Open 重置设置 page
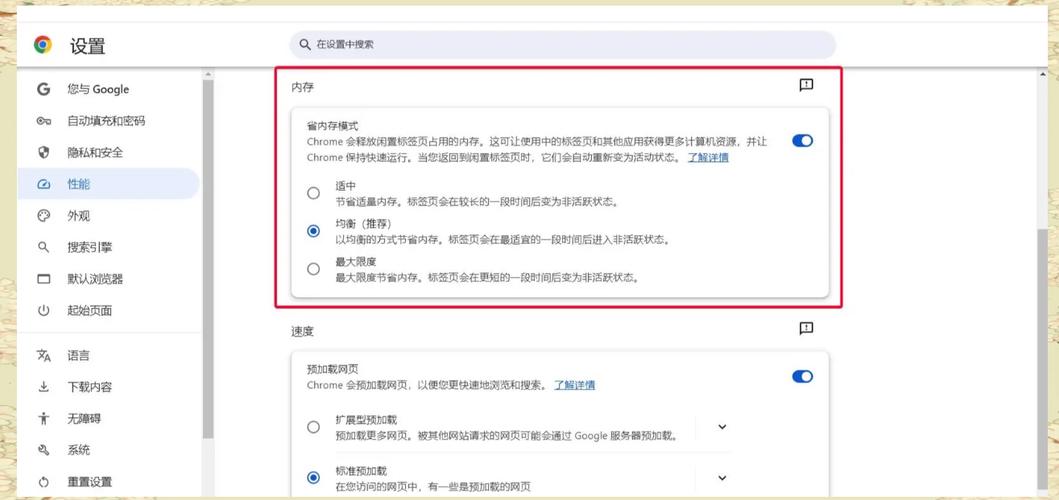 pyautogui.click(x=108, y=482)
